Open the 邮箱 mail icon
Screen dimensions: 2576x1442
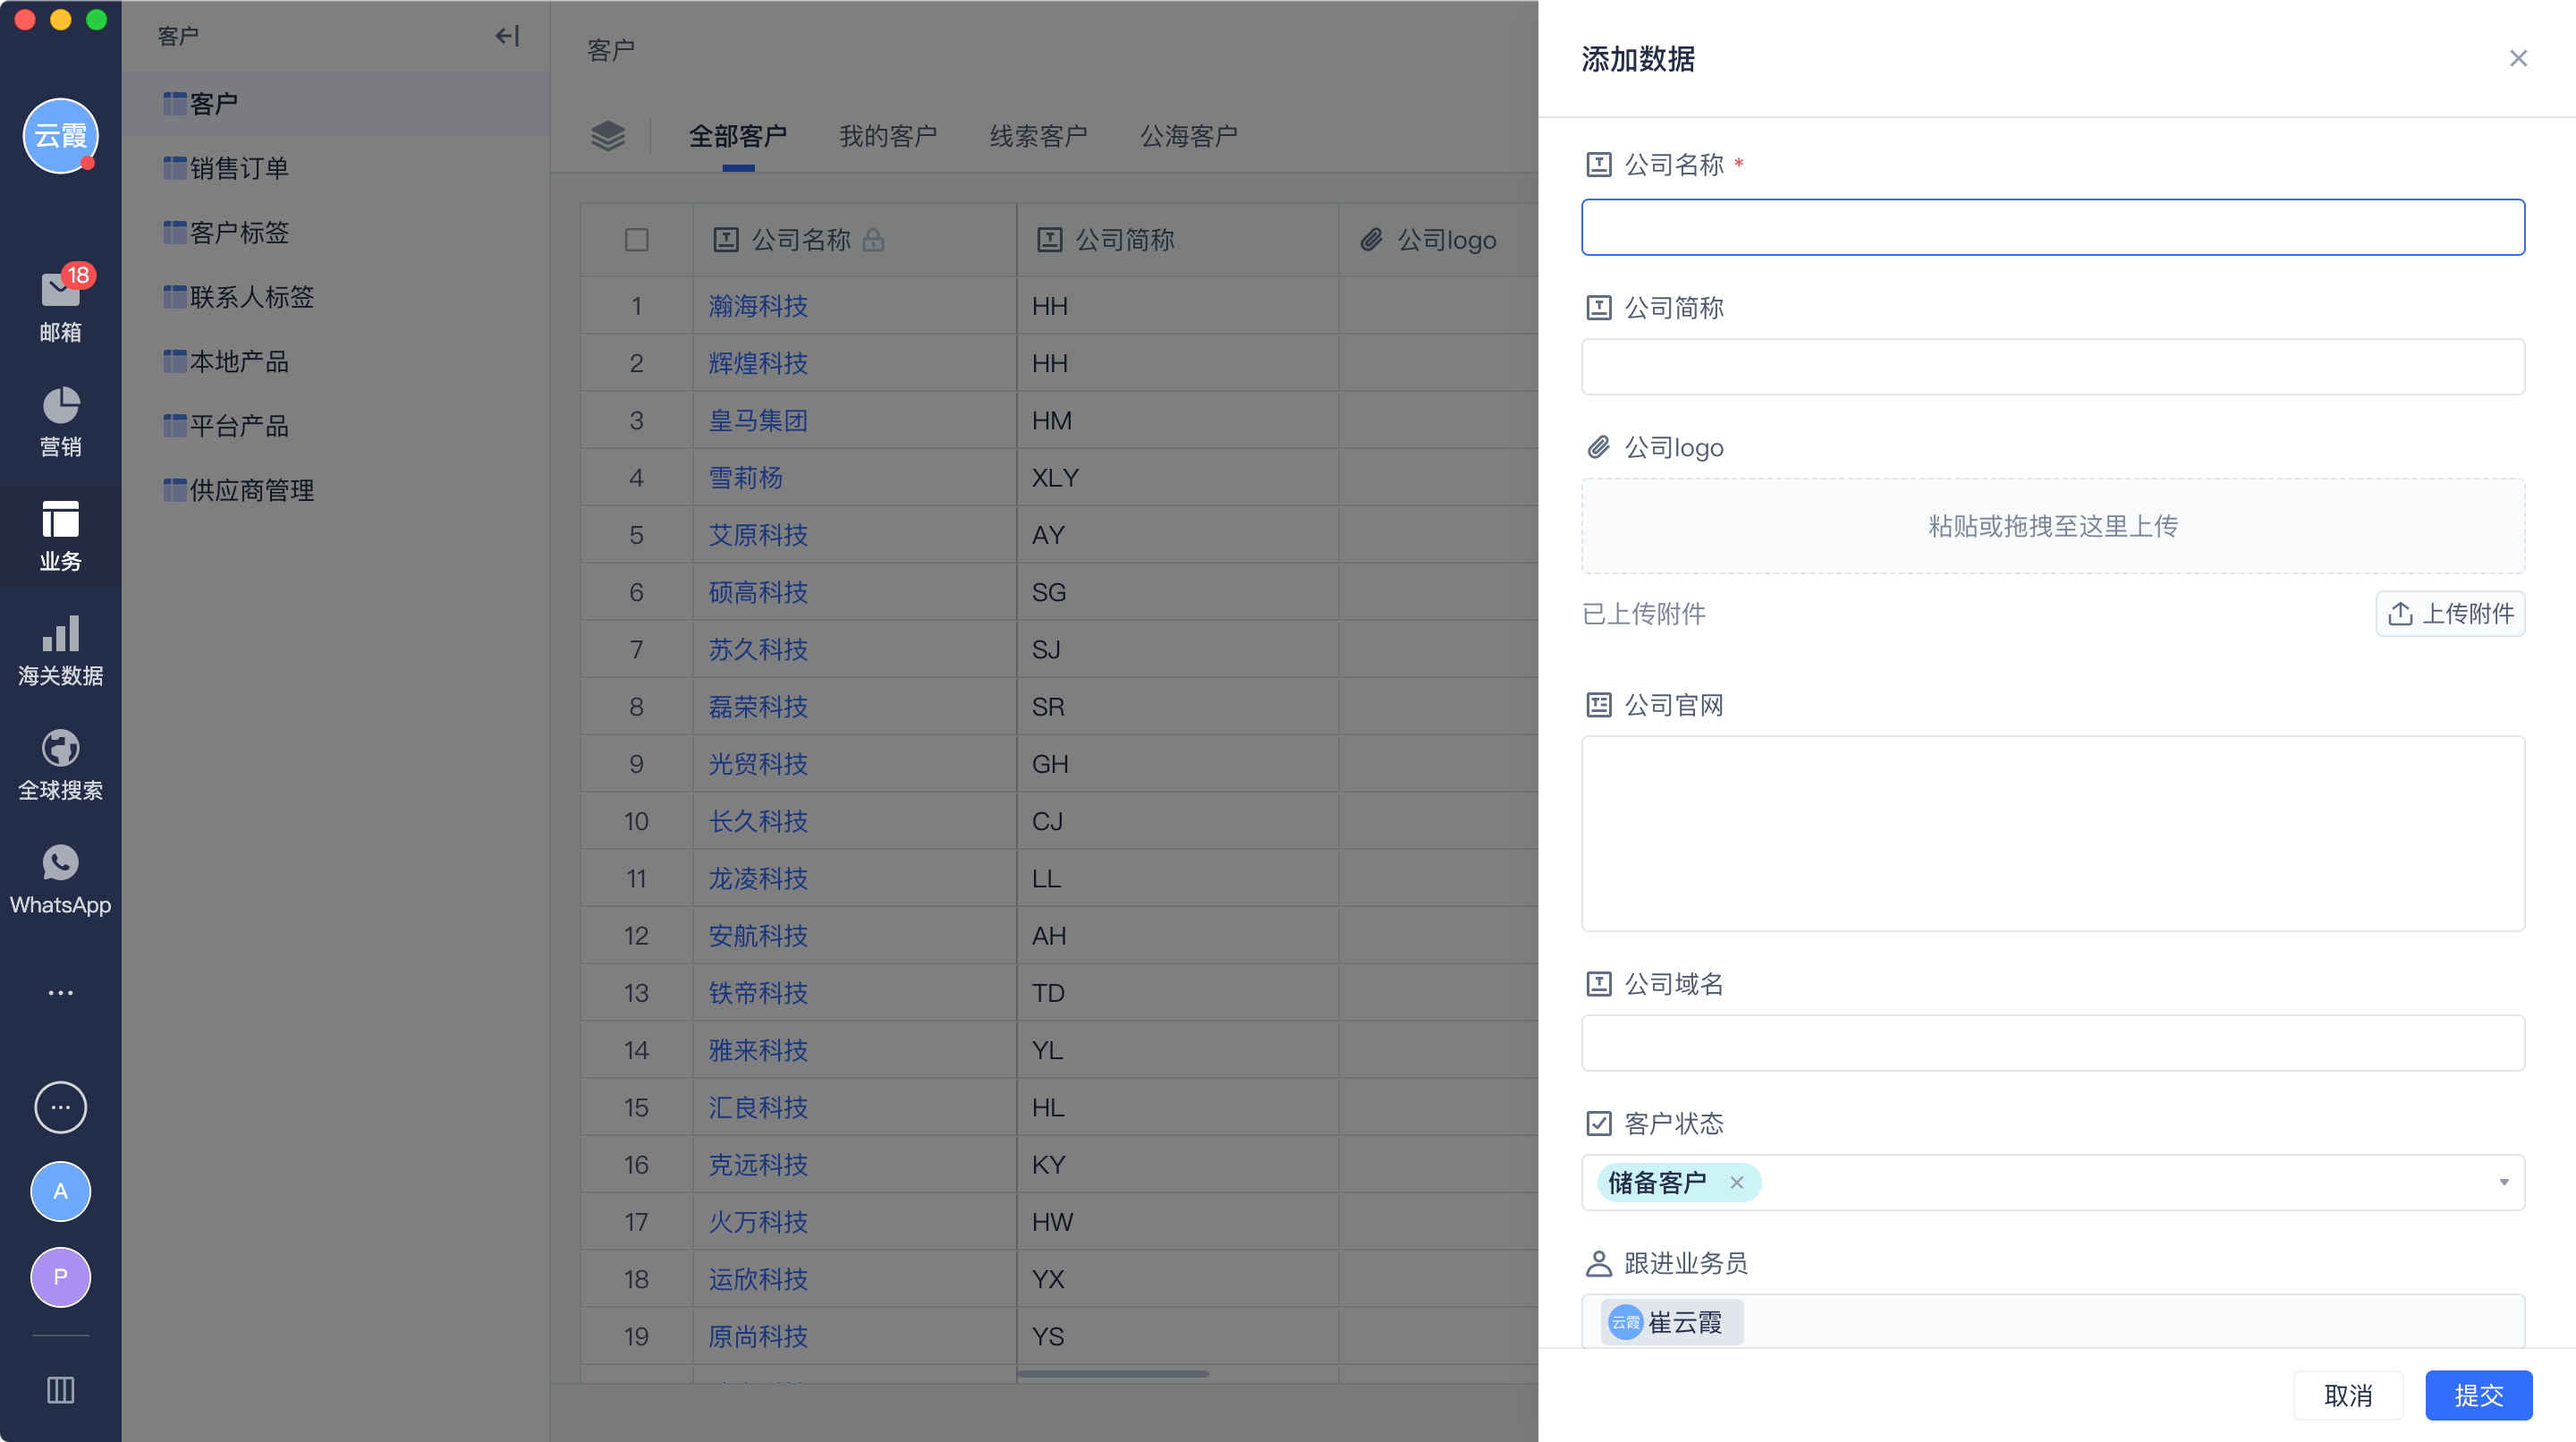tap(60, 291)
